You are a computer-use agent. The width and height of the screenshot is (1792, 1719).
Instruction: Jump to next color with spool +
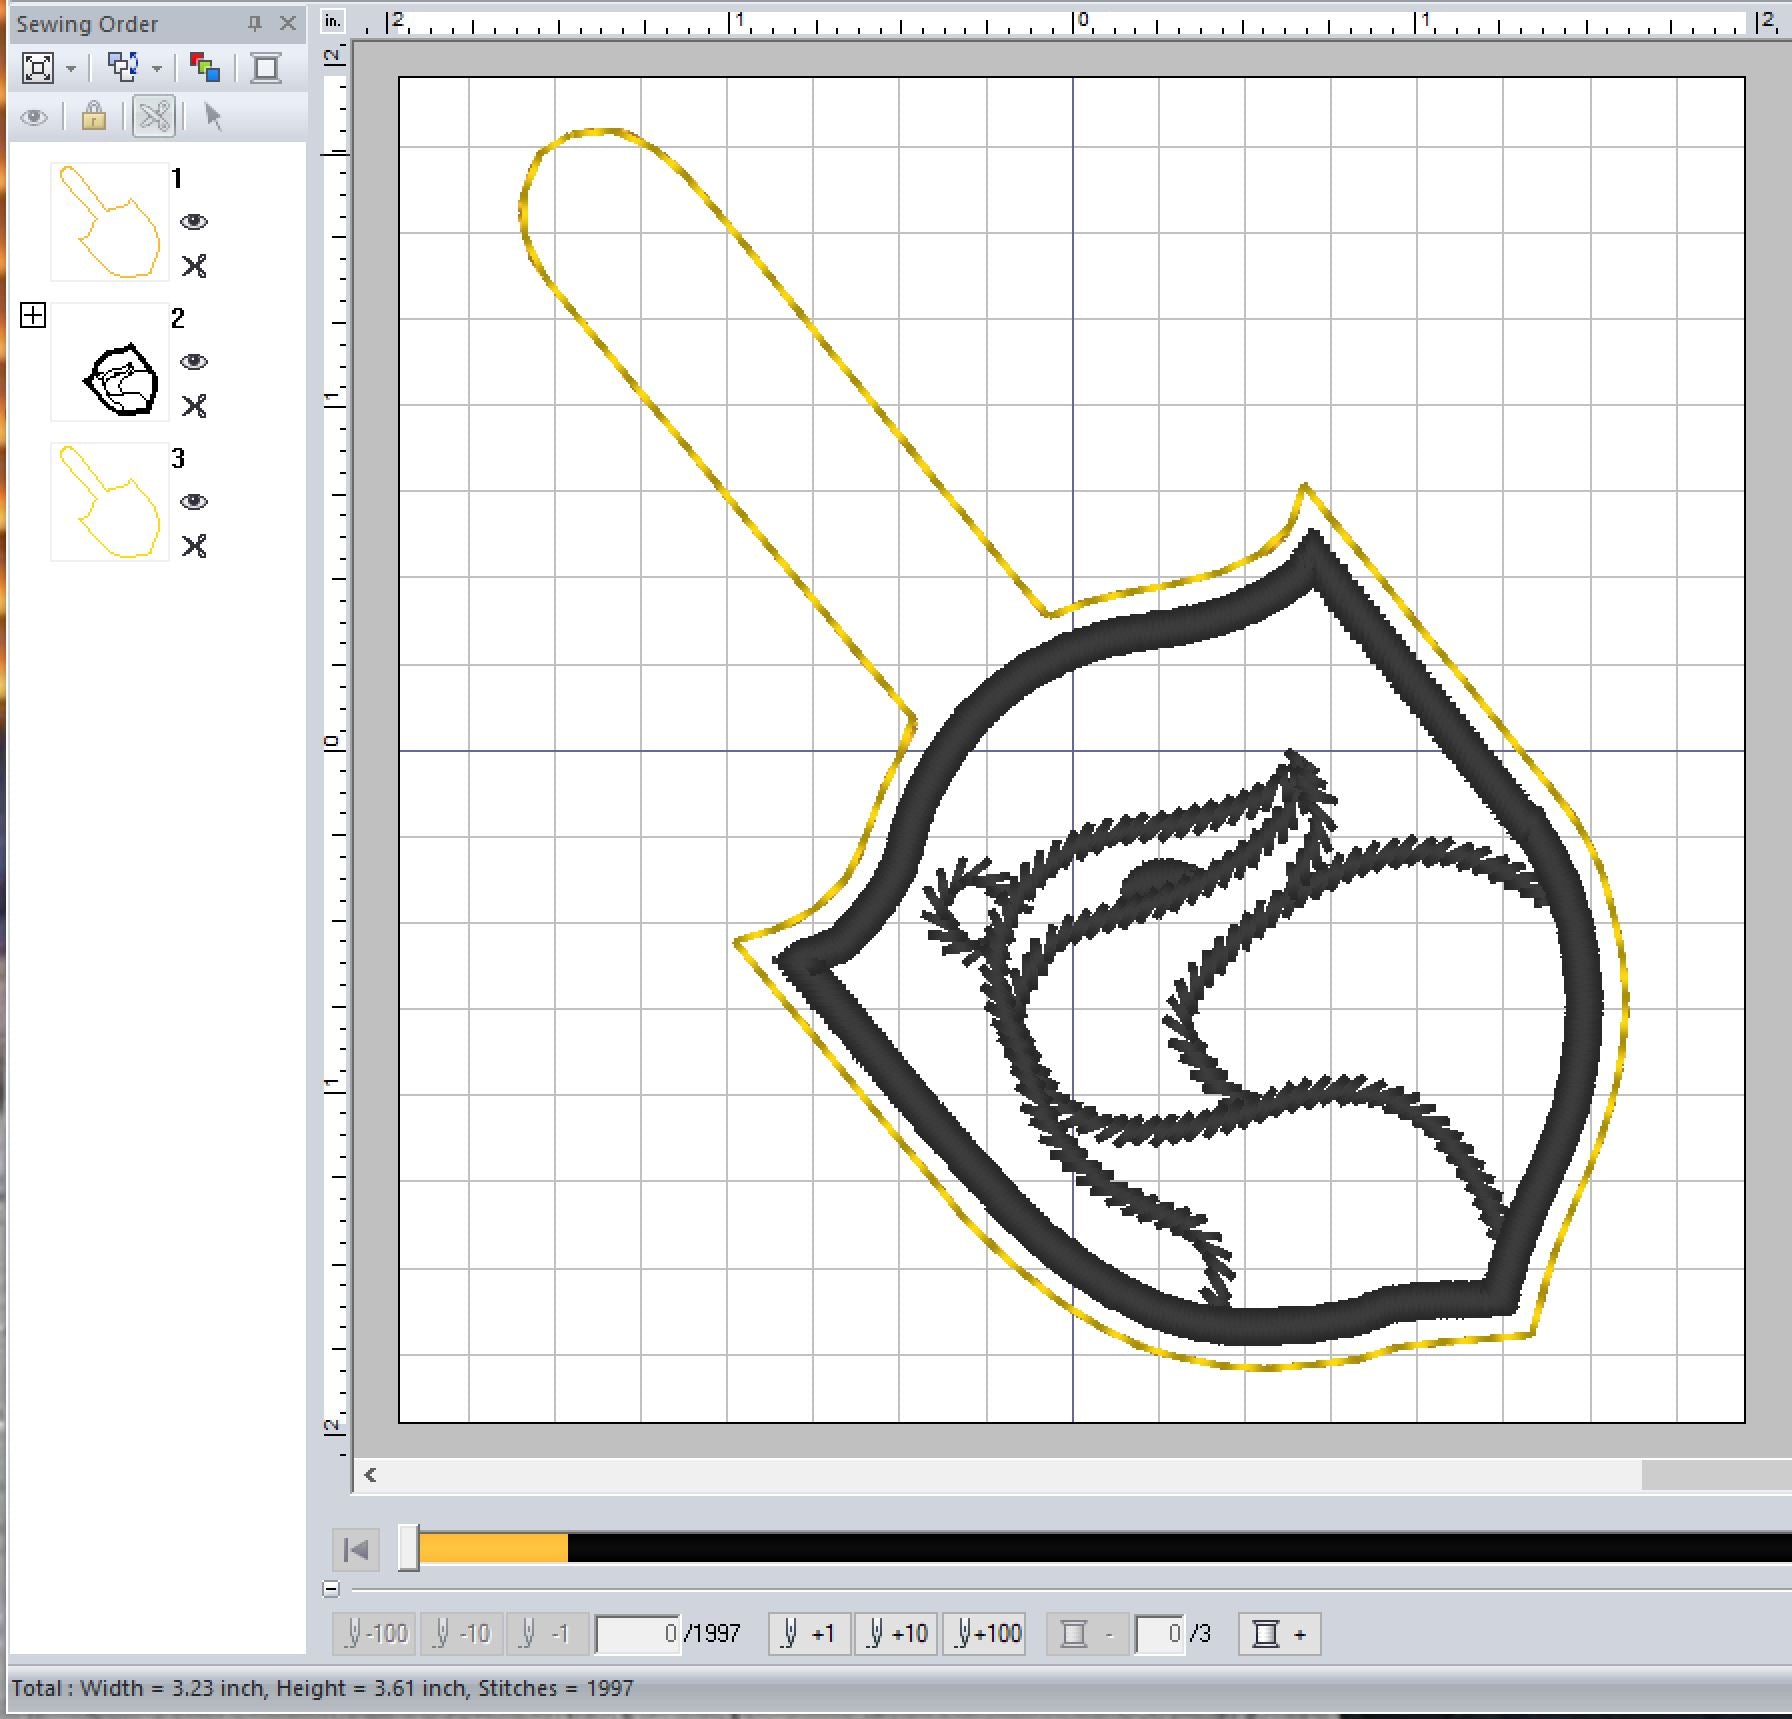1279,1634
